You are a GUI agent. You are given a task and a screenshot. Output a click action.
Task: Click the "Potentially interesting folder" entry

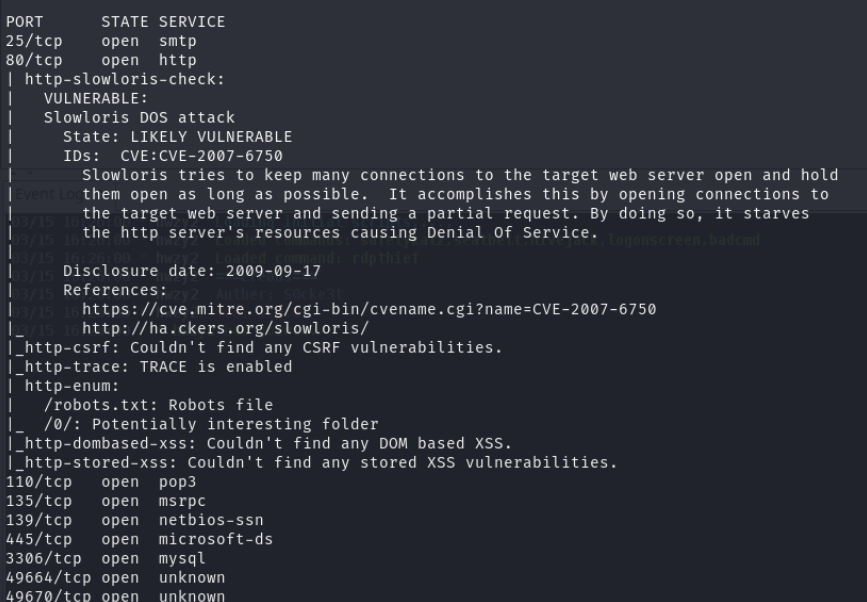pos(211,424)
